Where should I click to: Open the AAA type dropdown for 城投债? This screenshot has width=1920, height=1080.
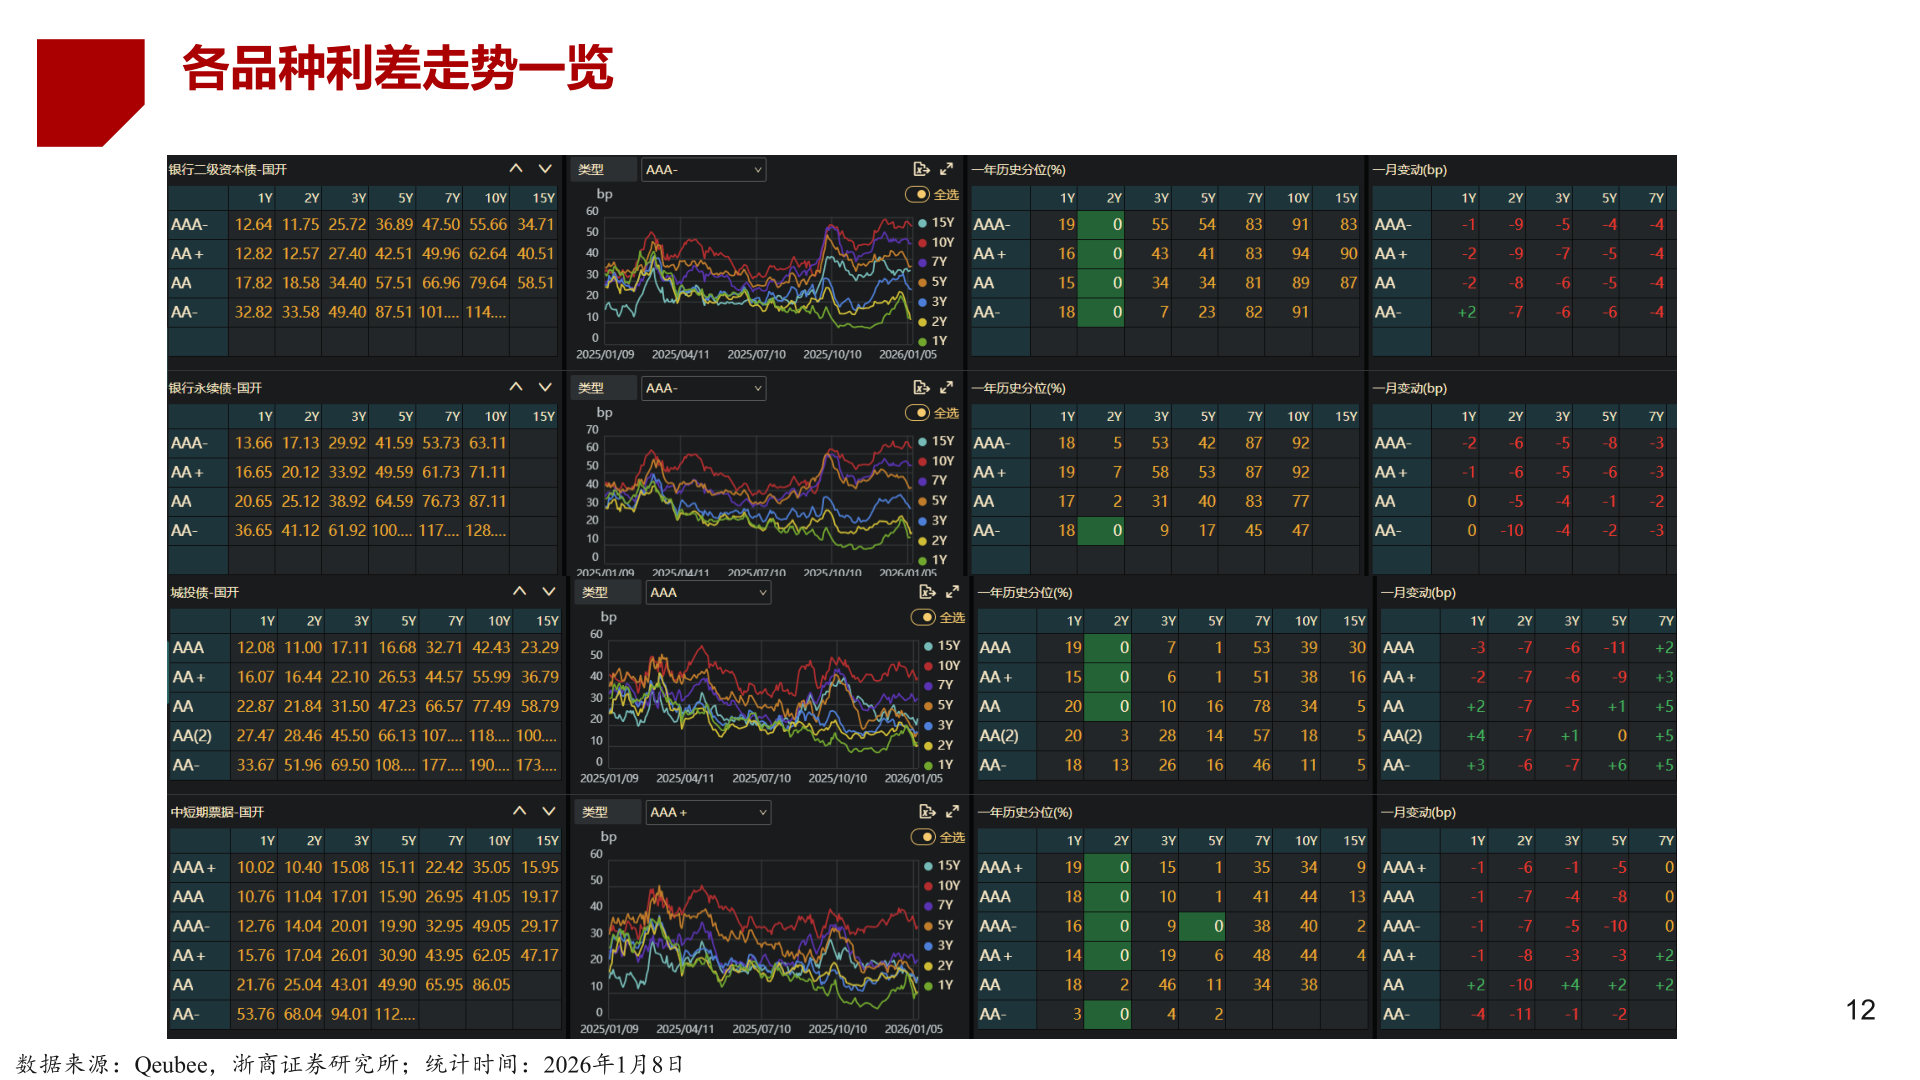(708, 592)
